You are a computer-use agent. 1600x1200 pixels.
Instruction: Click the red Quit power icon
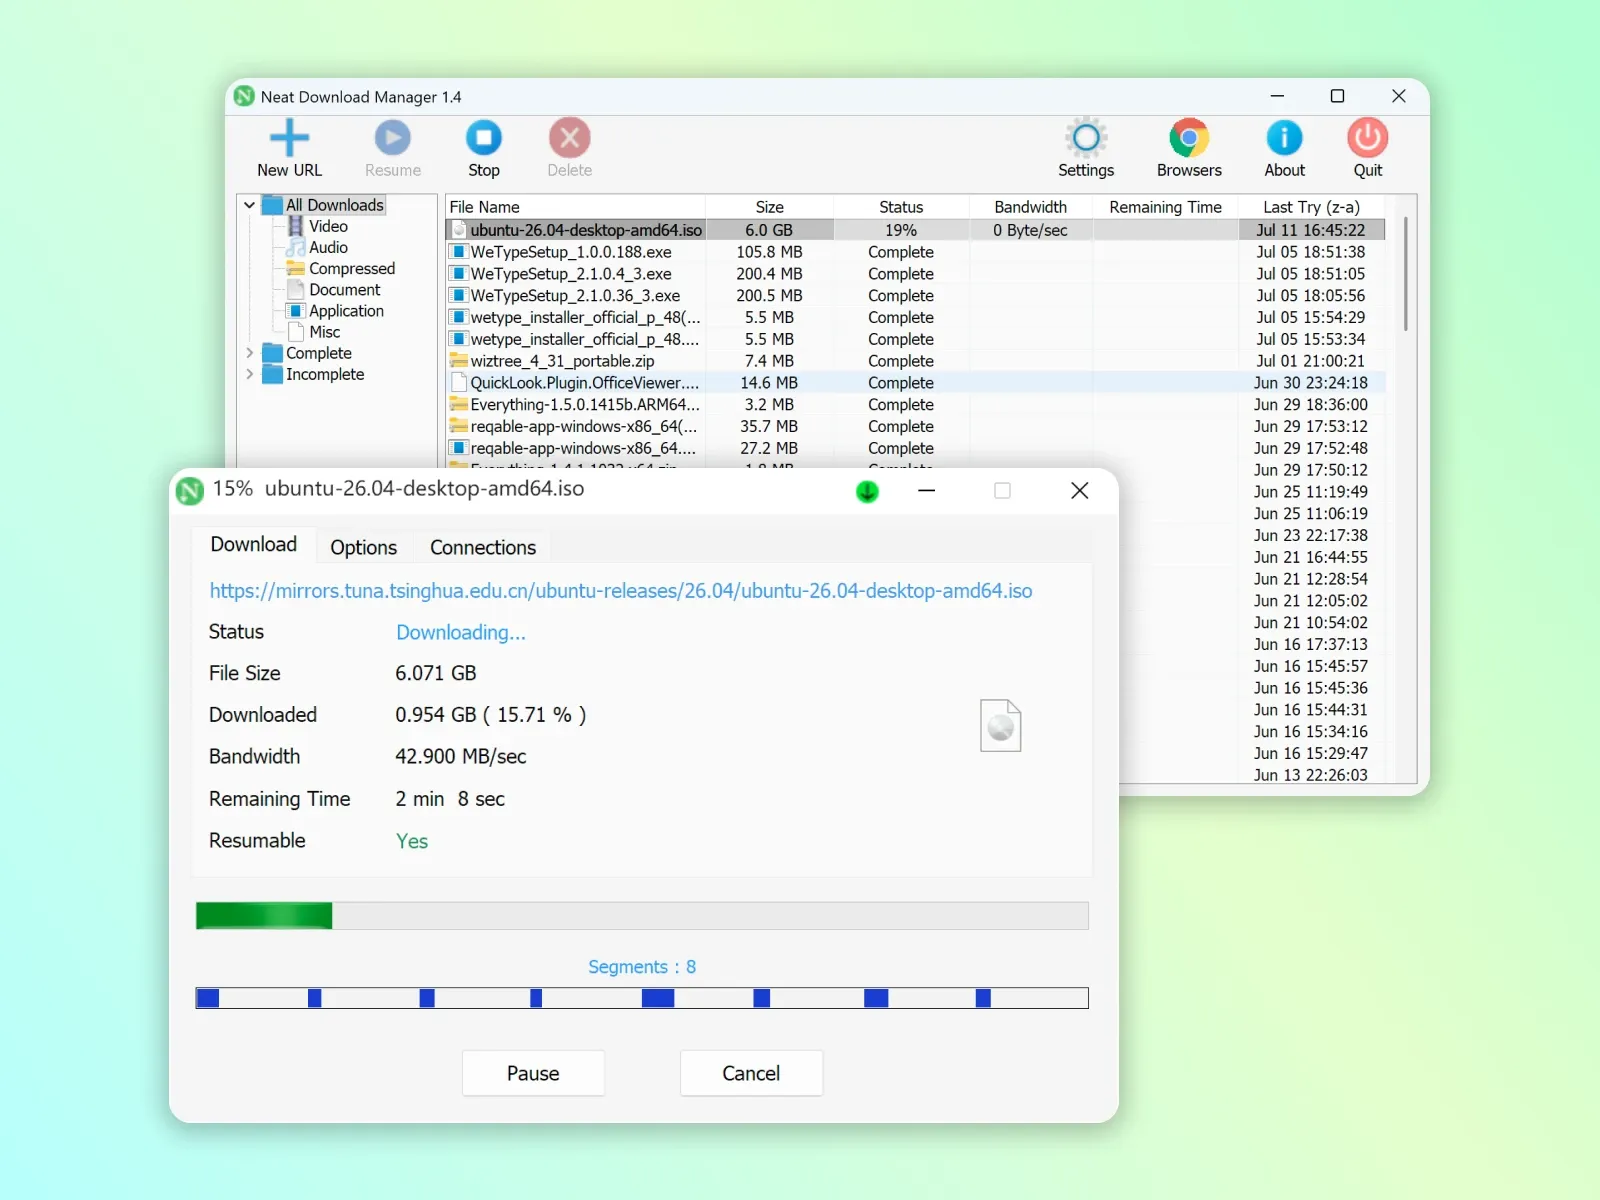1367,138
